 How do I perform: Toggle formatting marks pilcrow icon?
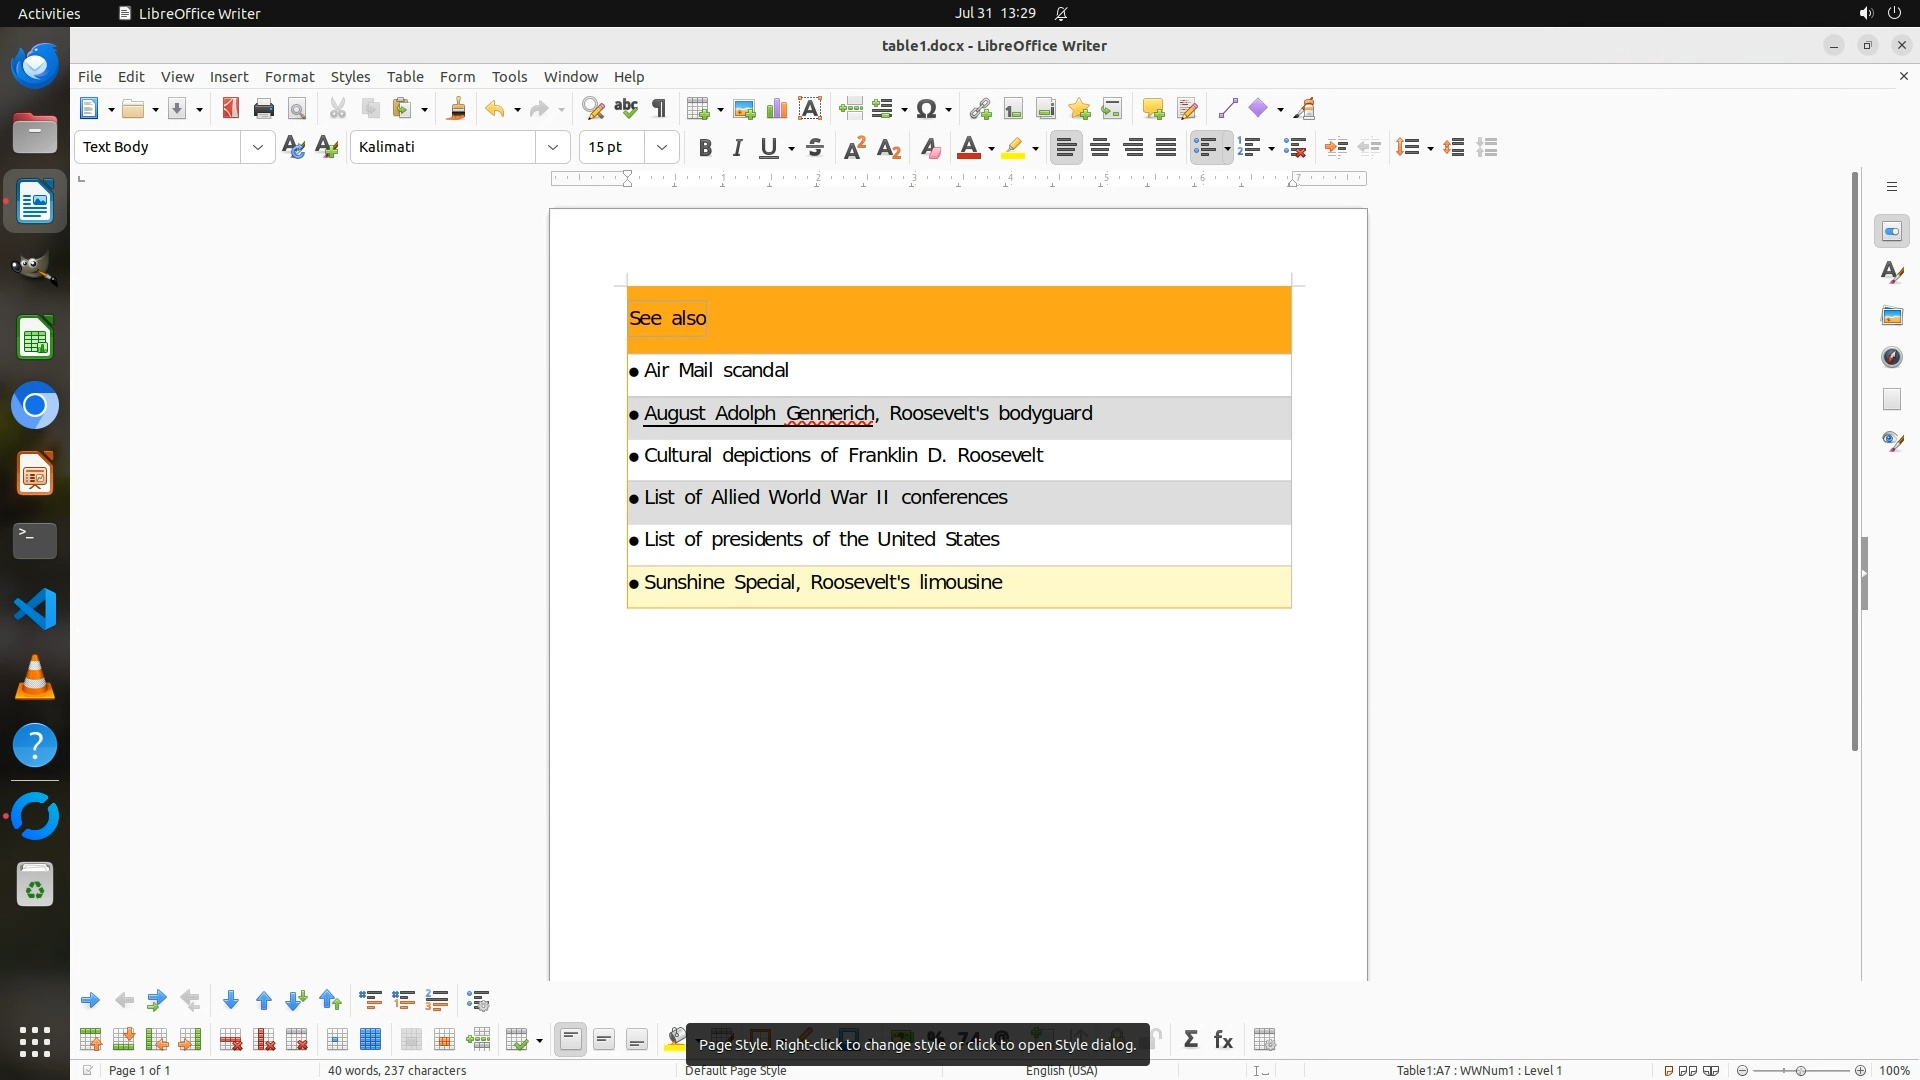point(659,109)
